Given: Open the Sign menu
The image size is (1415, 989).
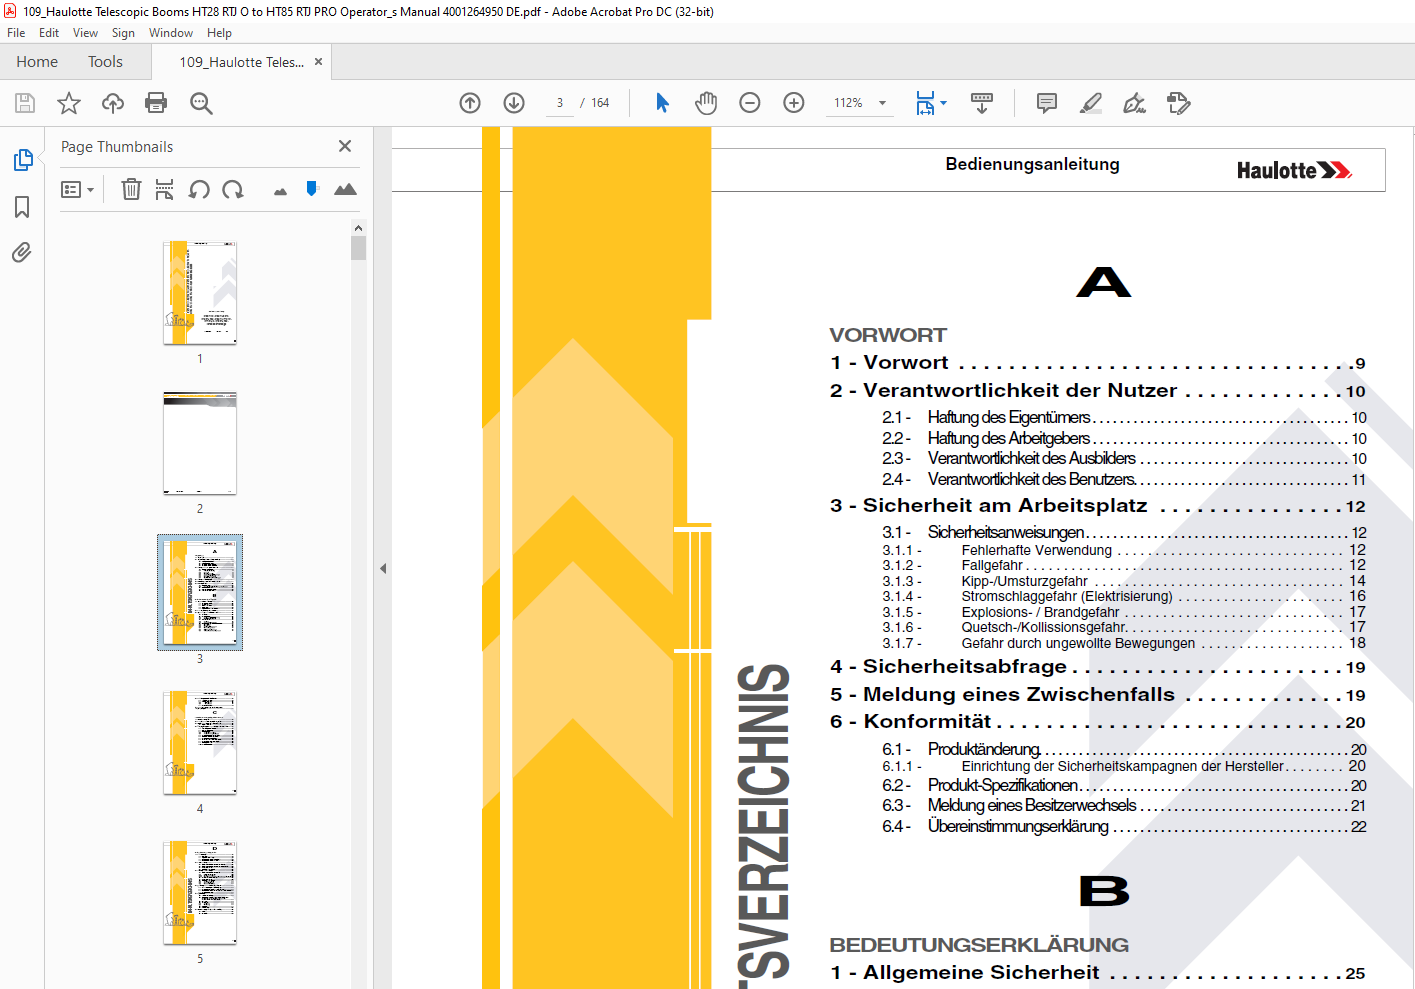Looking at the screenshot, I should tap(123, 33).
